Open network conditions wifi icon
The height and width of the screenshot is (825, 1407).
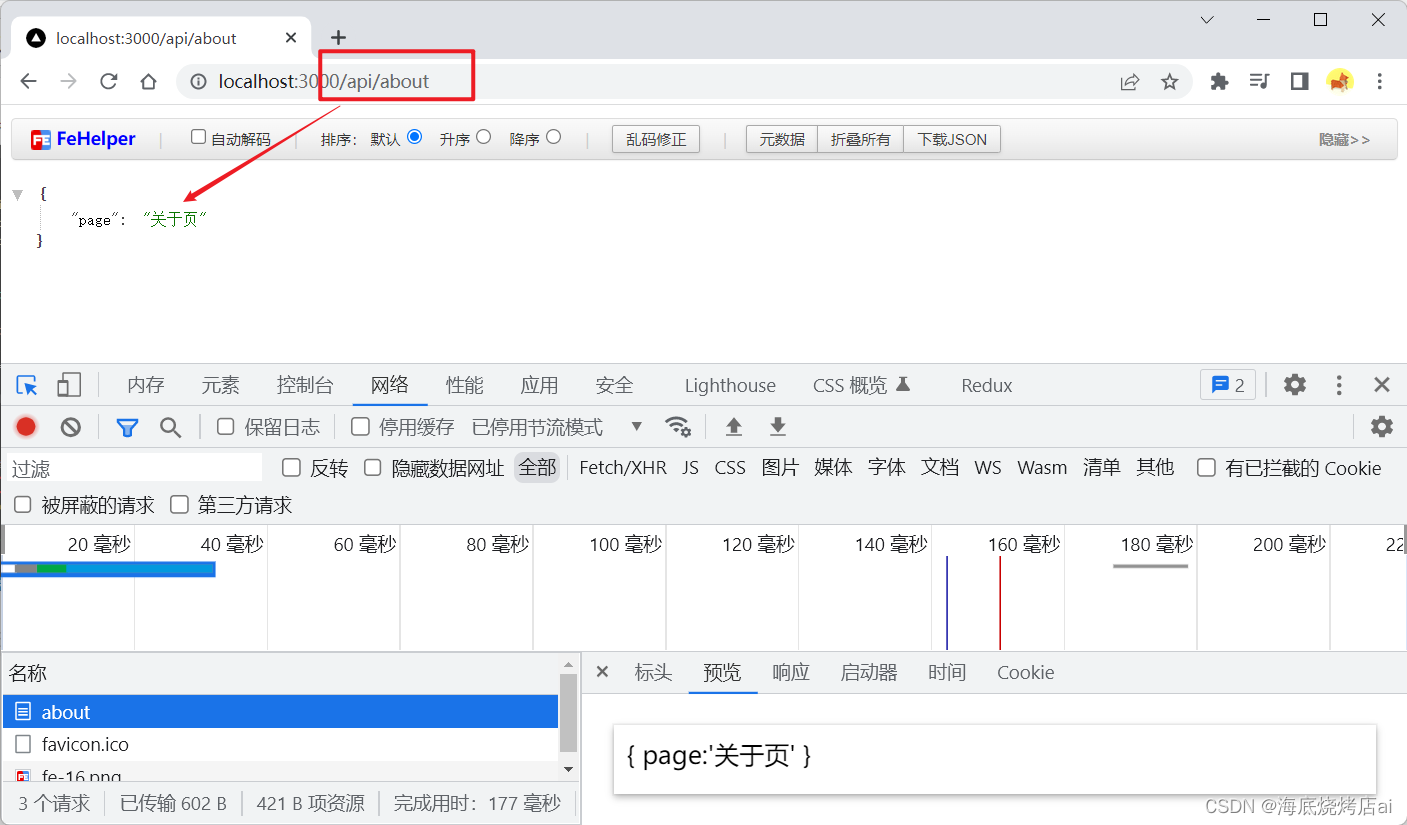[678, 427]
